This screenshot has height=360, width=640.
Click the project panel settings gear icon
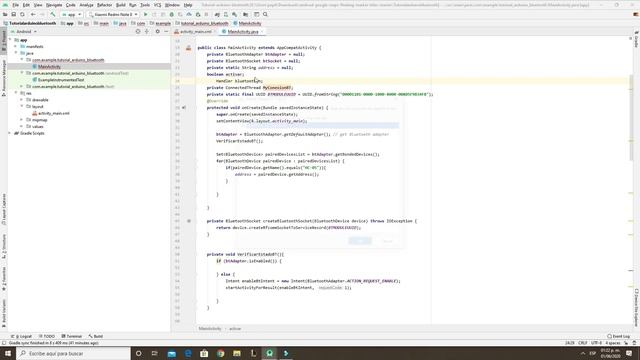pyautogui.click(x=158, y=31)
